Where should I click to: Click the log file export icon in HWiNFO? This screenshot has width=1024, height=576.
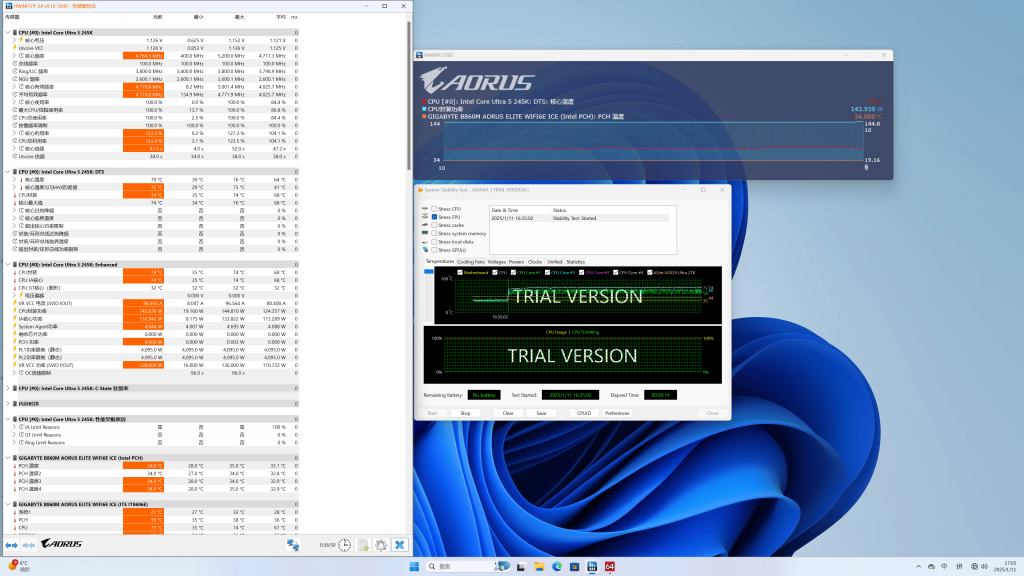coord(363,545)
